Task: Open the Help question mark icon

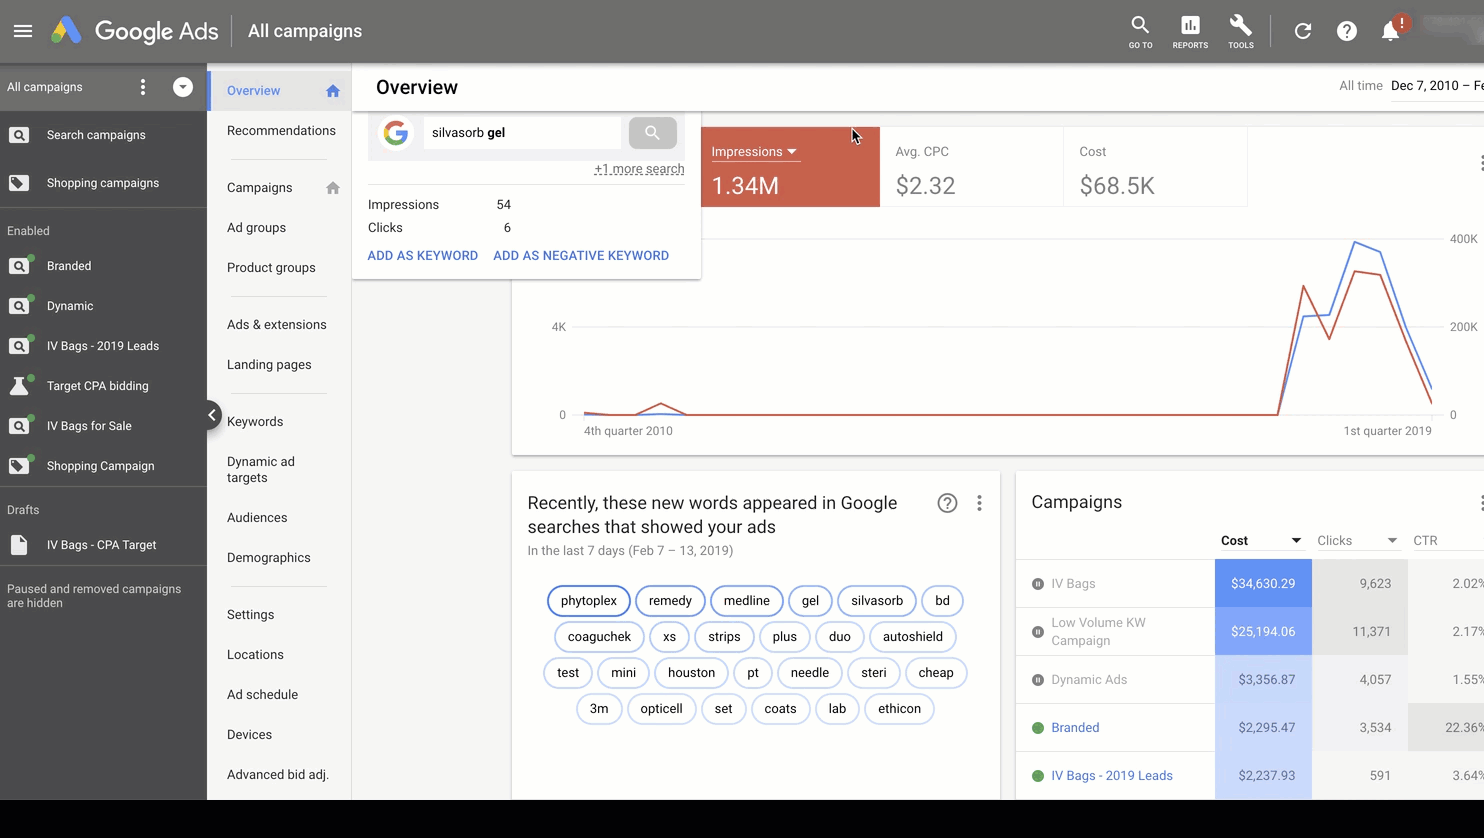Action: (x=1347, y=31)
